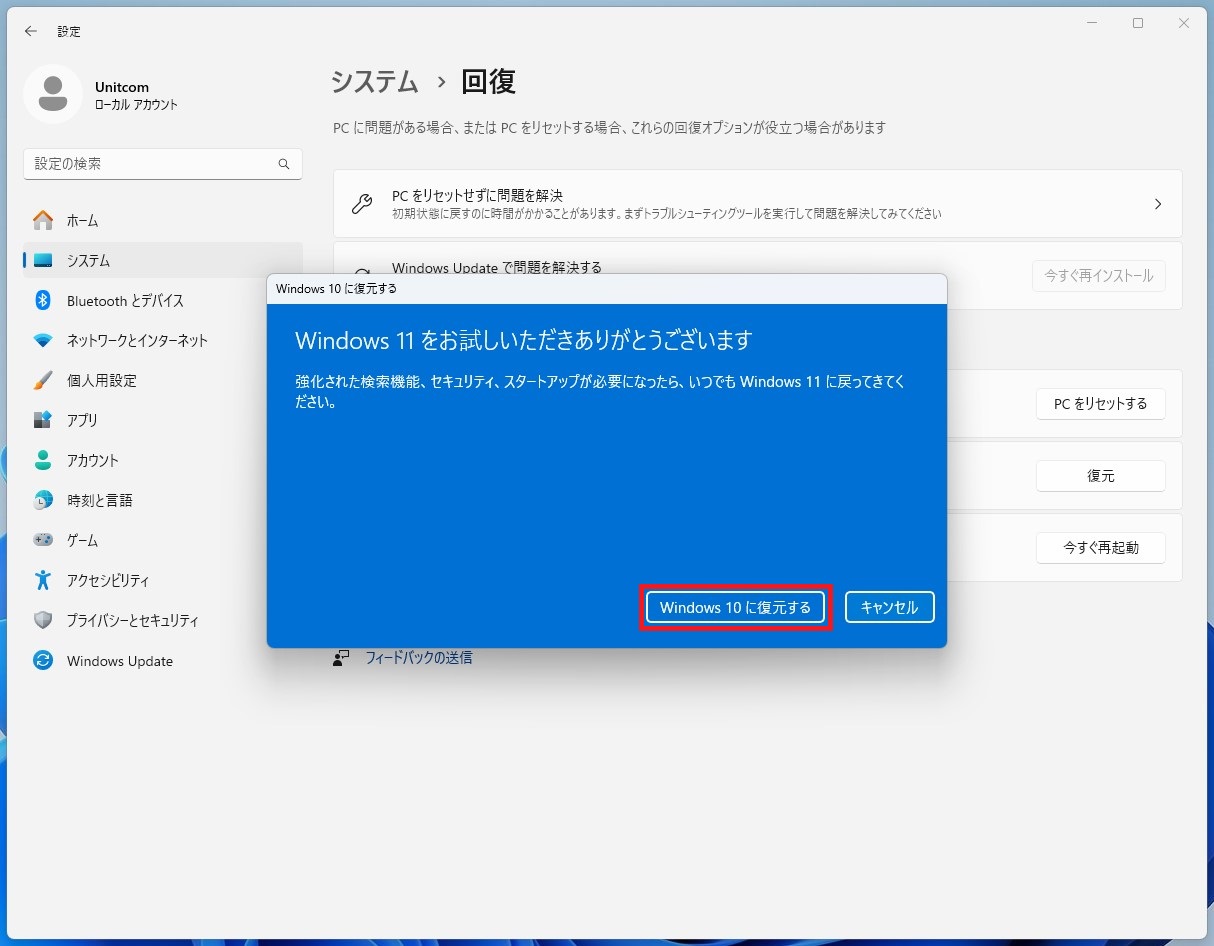
Task: Click the Apps icon in sidebar
Action: click(x=43, y=420)
